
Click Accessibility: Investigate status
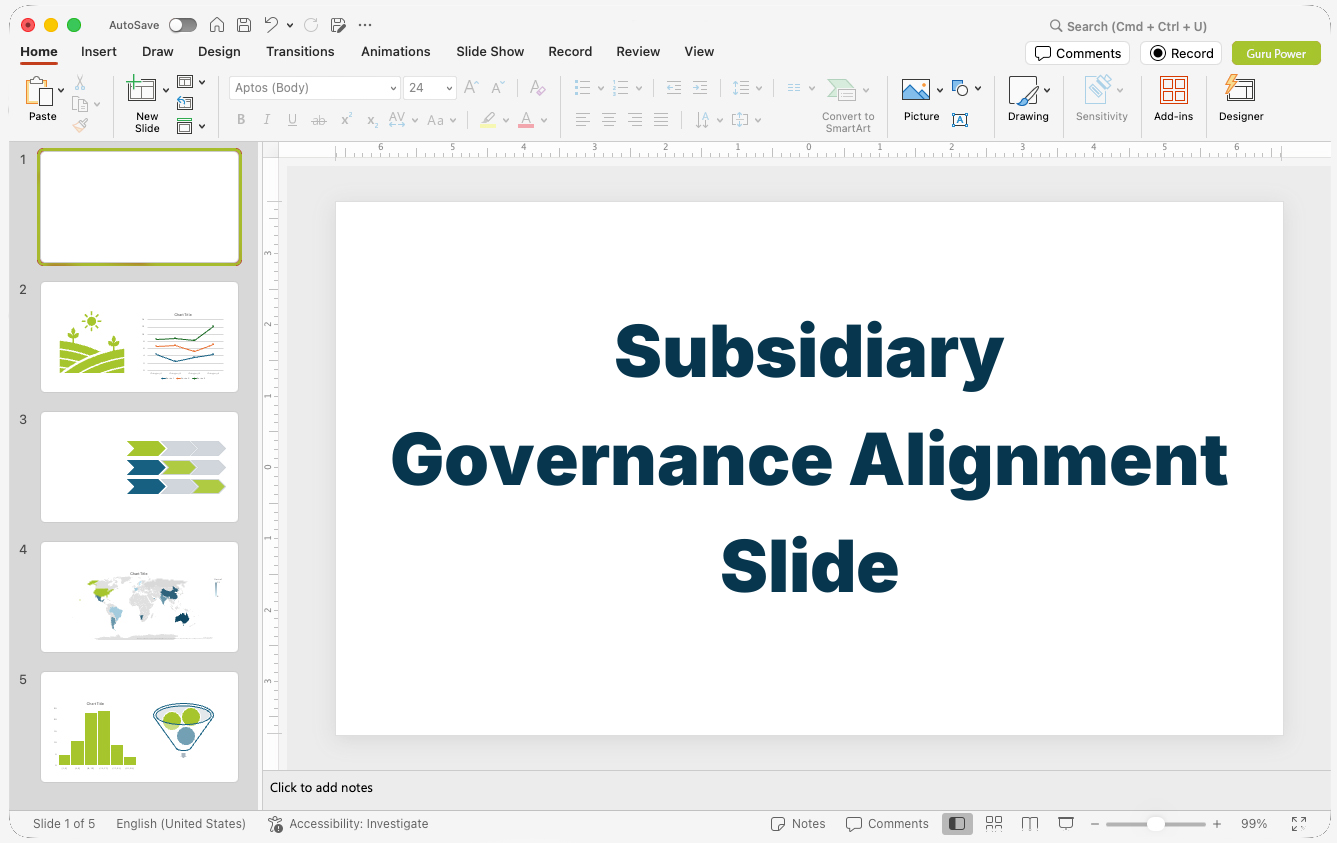(348, 824)
